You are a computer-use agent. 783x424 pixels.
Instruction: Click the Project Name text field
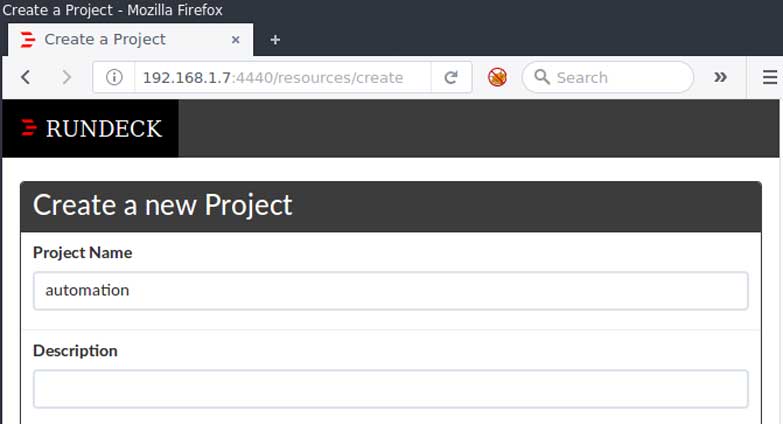390,291
